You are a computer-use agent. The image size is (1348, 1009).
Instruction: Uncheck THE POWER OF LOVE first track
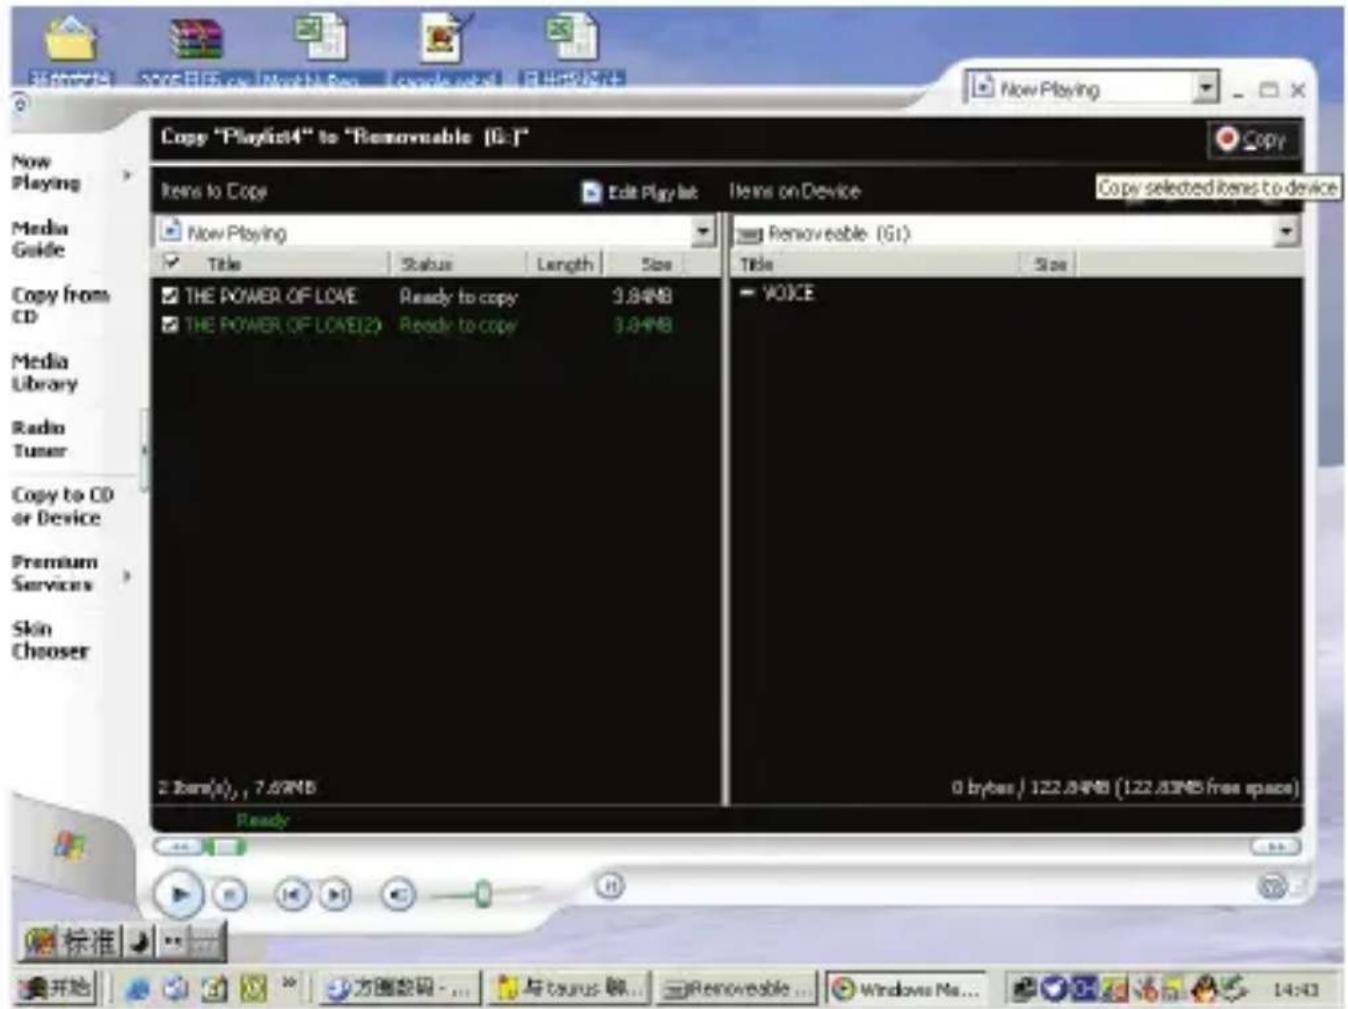[x=170, y=295]
